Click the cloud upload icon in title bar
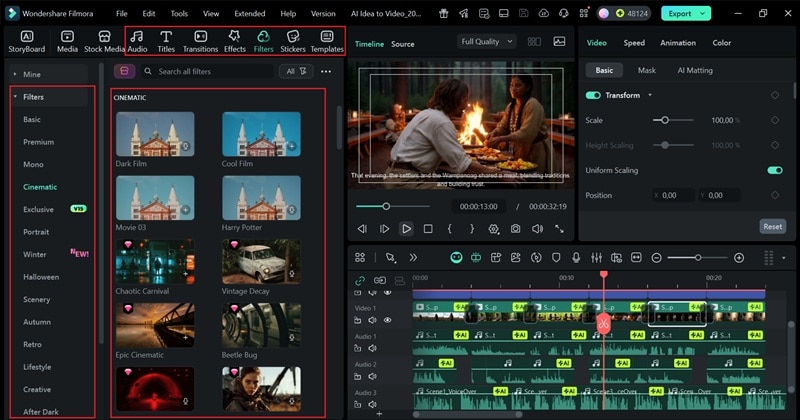The height and width of the screenshot is (420, 800). 543,14
